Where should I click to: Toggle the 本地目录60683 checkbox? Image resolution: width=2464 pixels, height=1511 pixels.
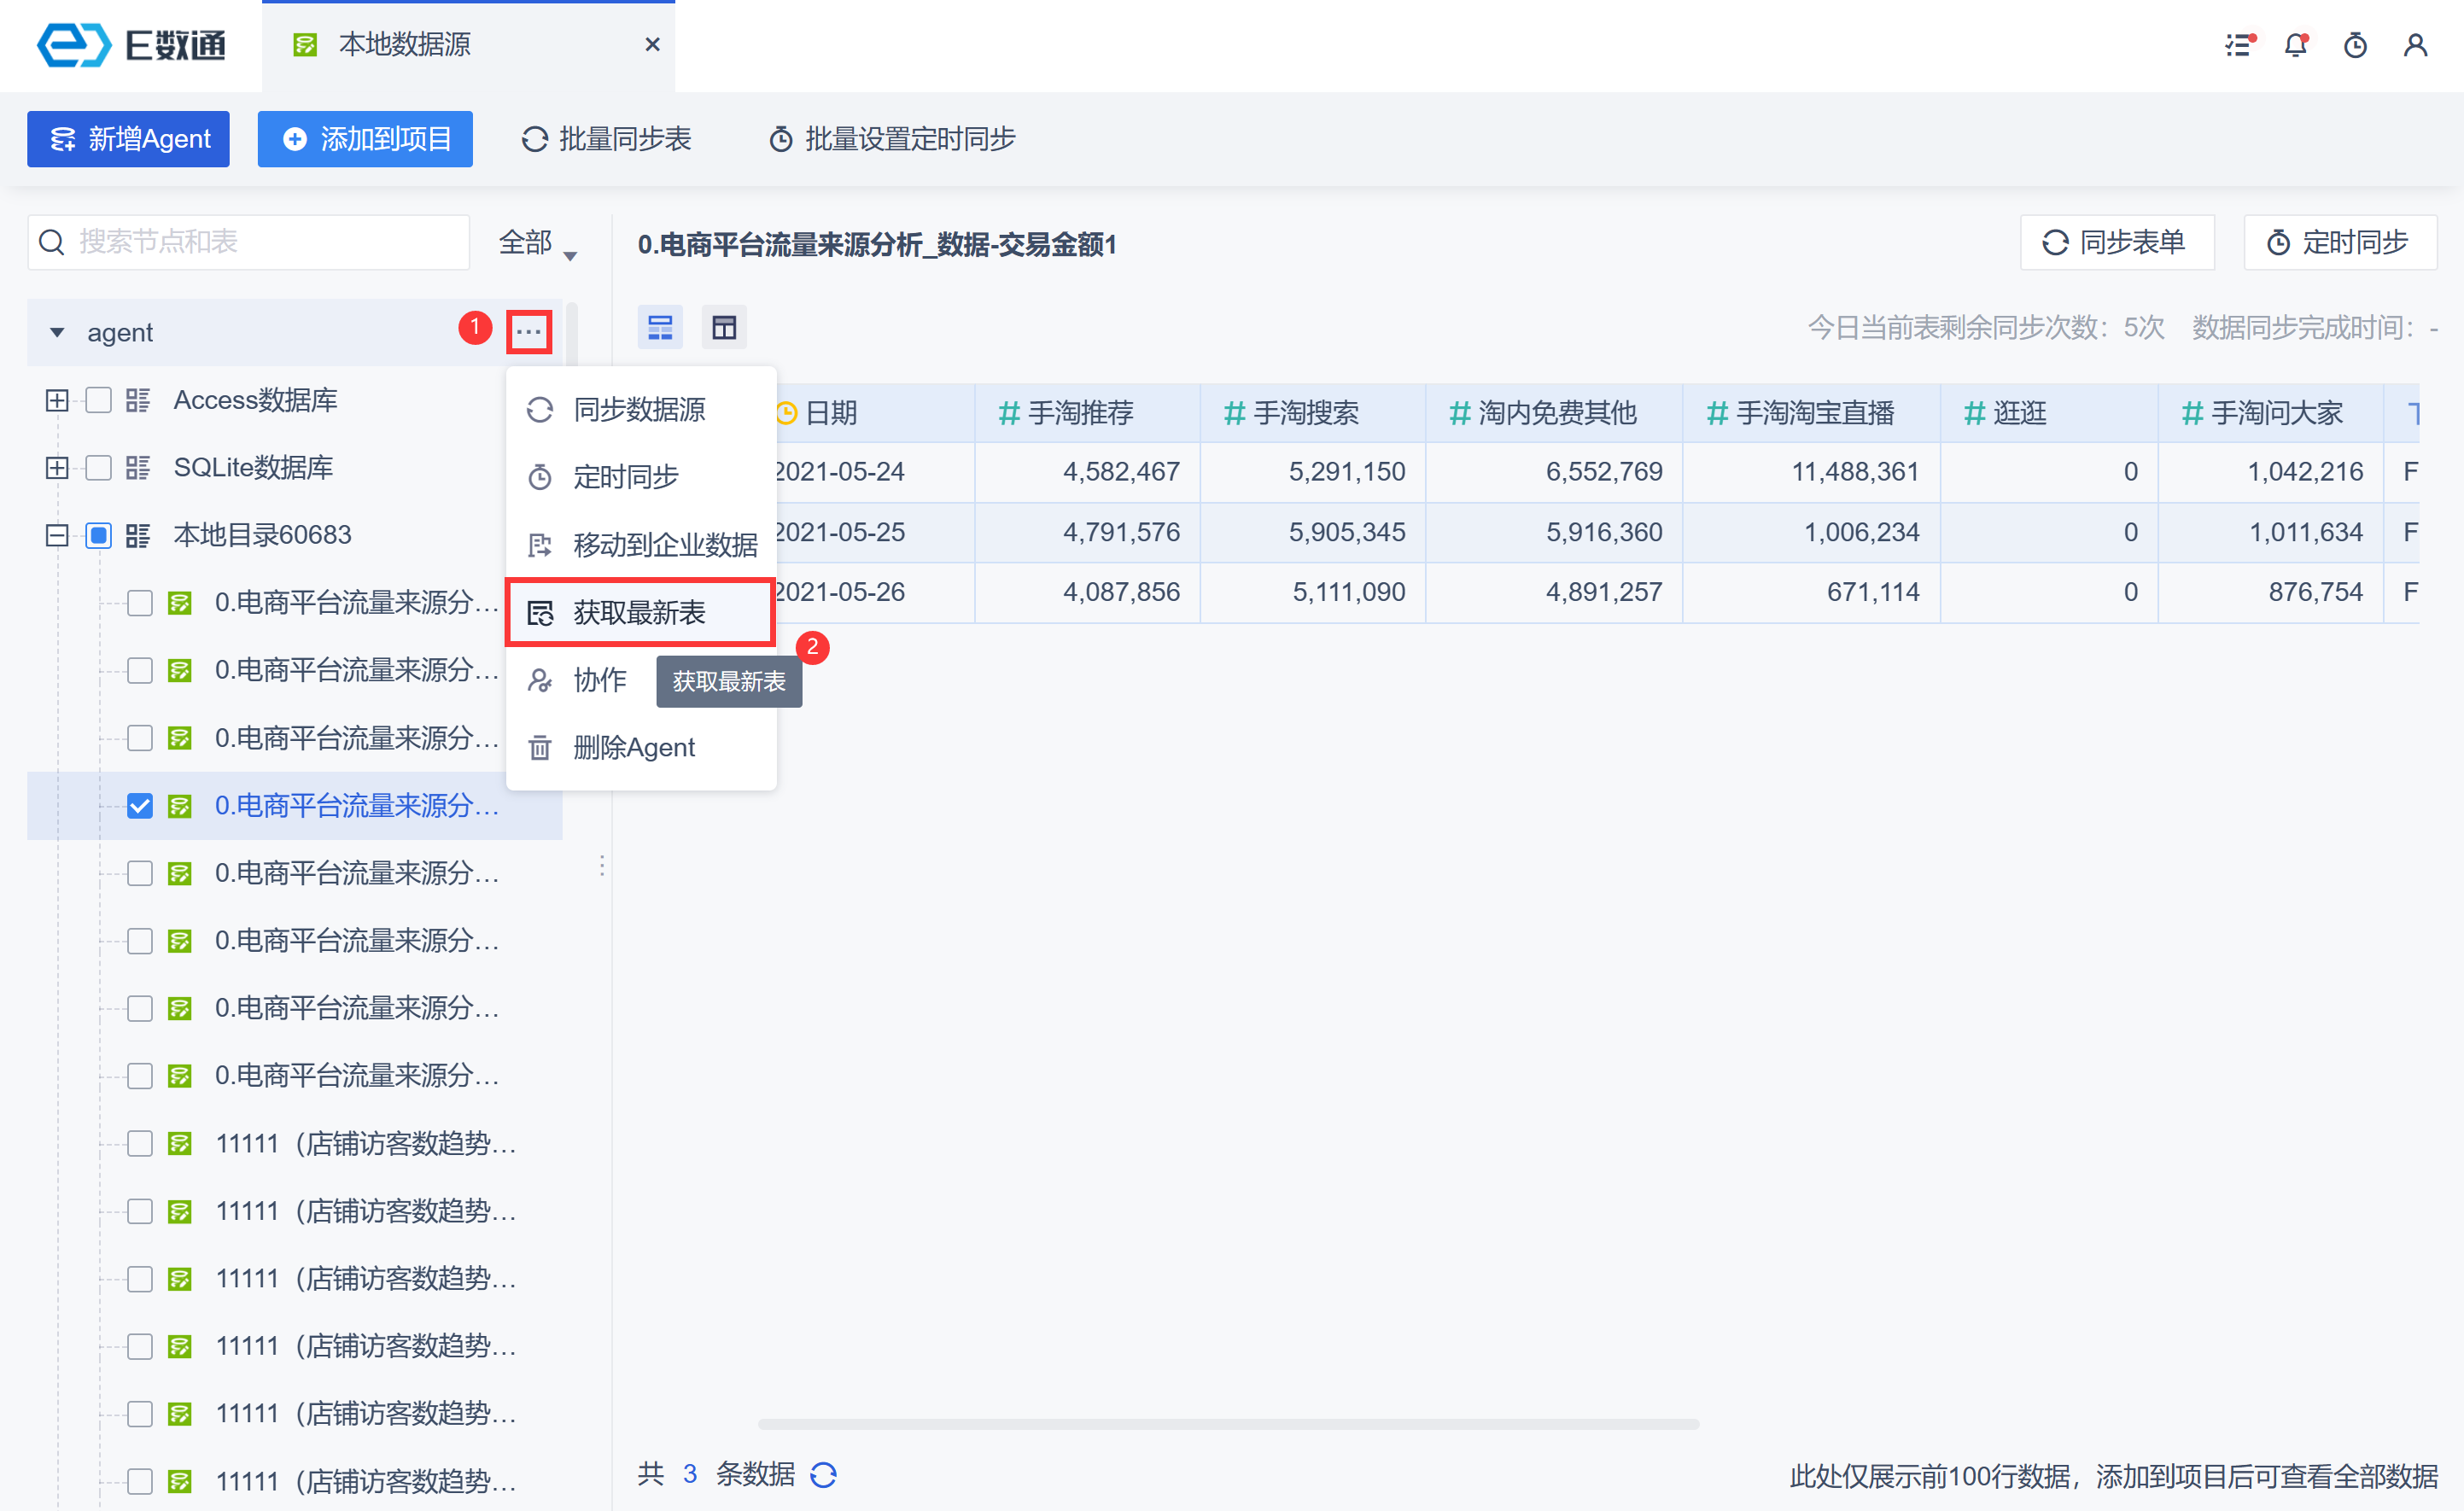[98, 535]
